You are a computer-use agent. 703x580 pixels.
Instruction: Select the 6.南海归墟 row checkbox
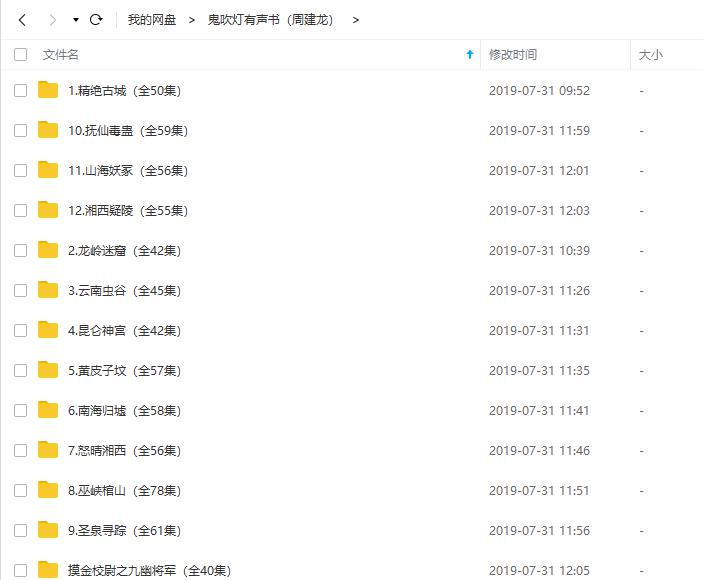click(x=21, y=411)
